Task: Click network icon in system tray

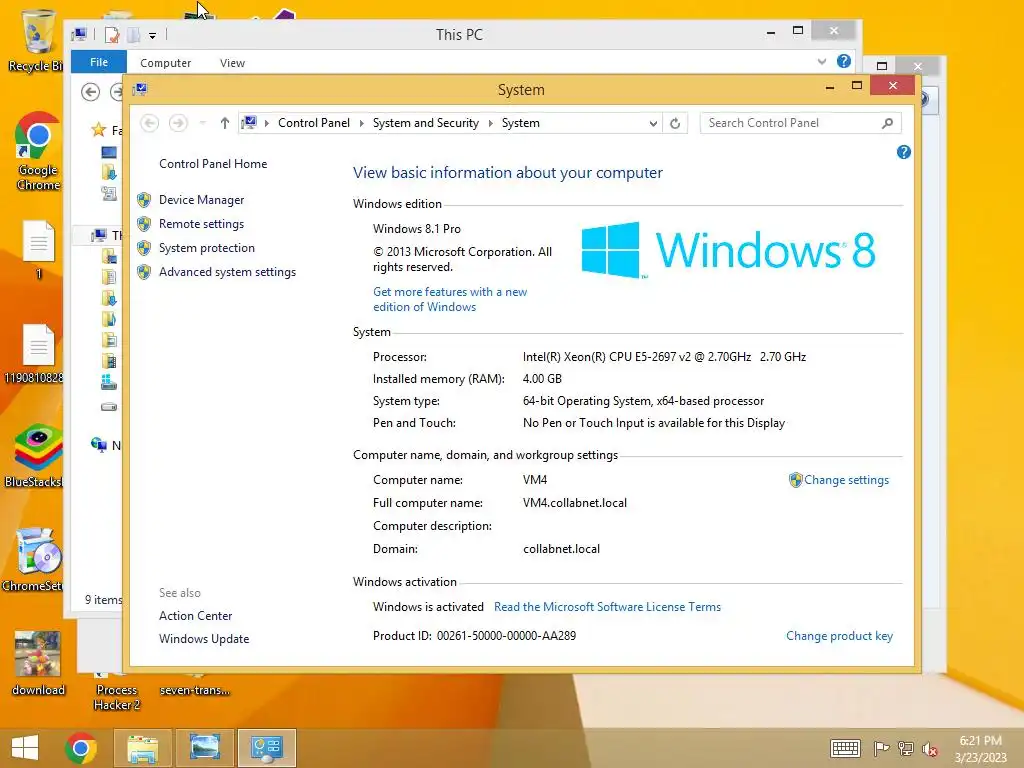Action: coord(905,748)
